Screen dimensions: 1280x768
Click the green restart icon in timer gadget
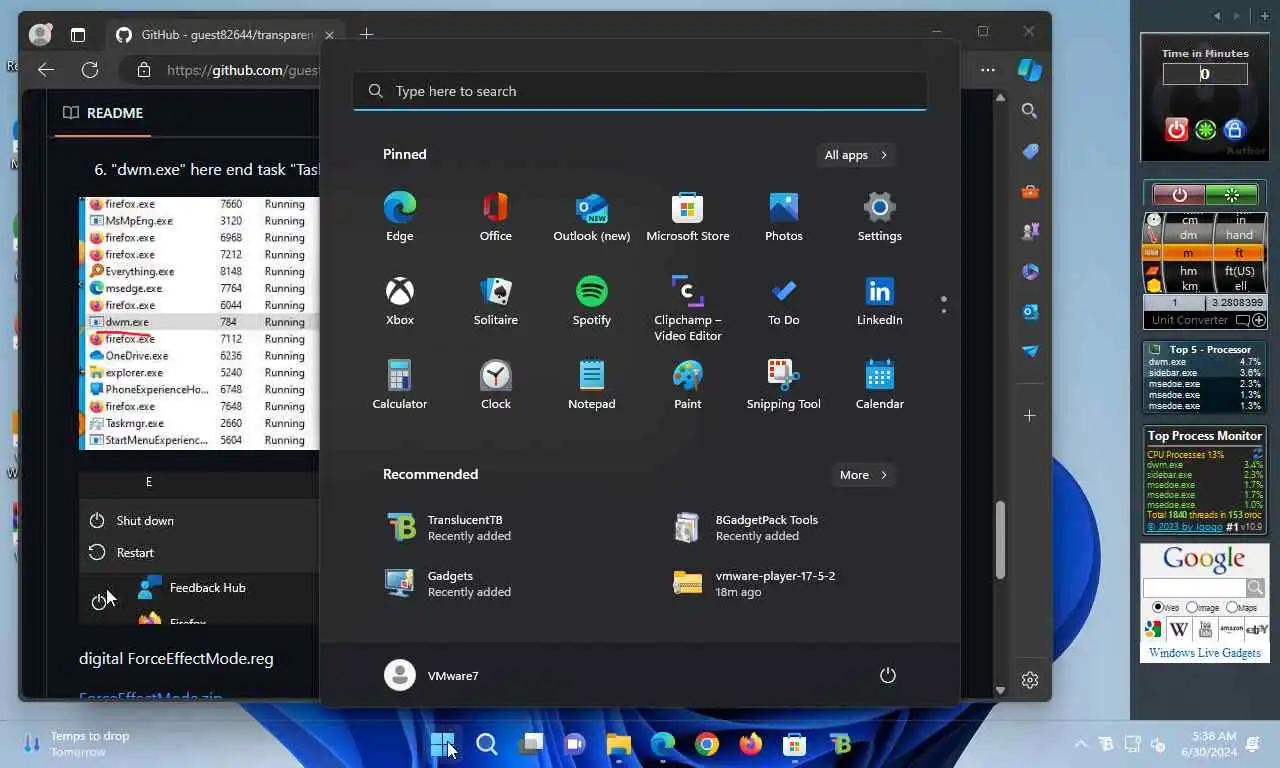click(x=1206, y=130)
